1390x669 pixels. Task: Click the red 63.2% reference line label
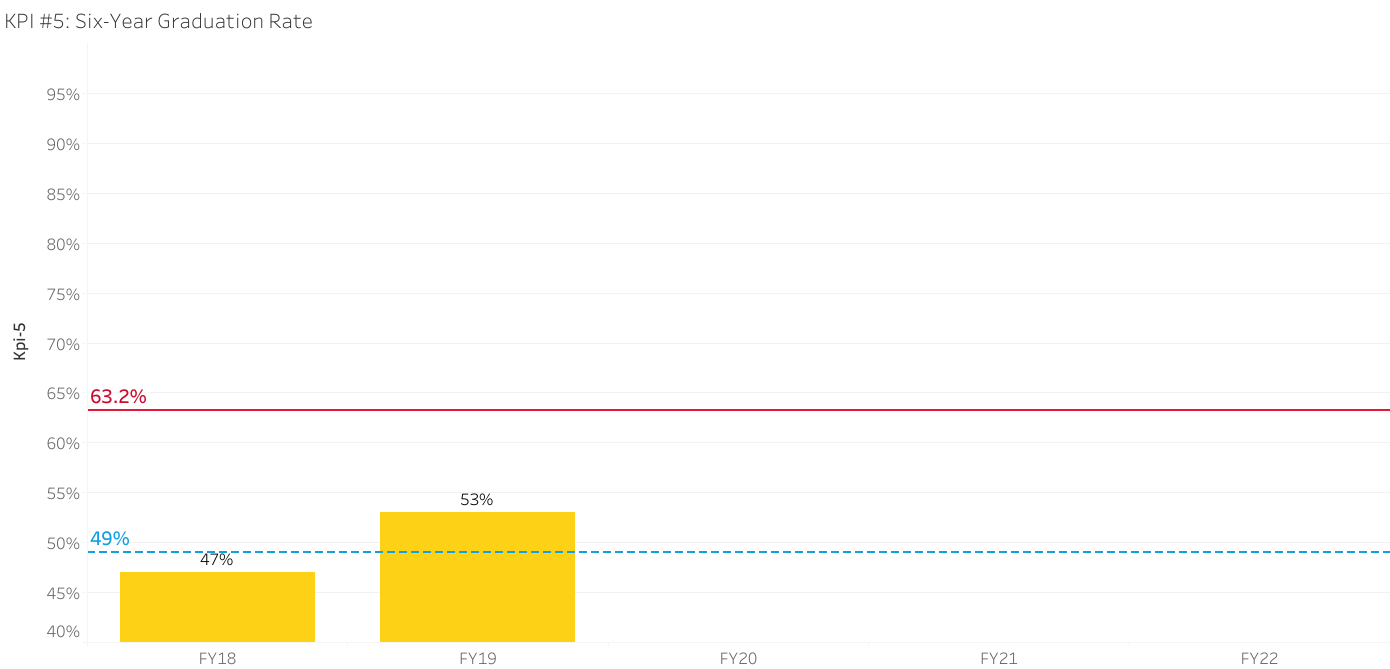pos(118,397)
